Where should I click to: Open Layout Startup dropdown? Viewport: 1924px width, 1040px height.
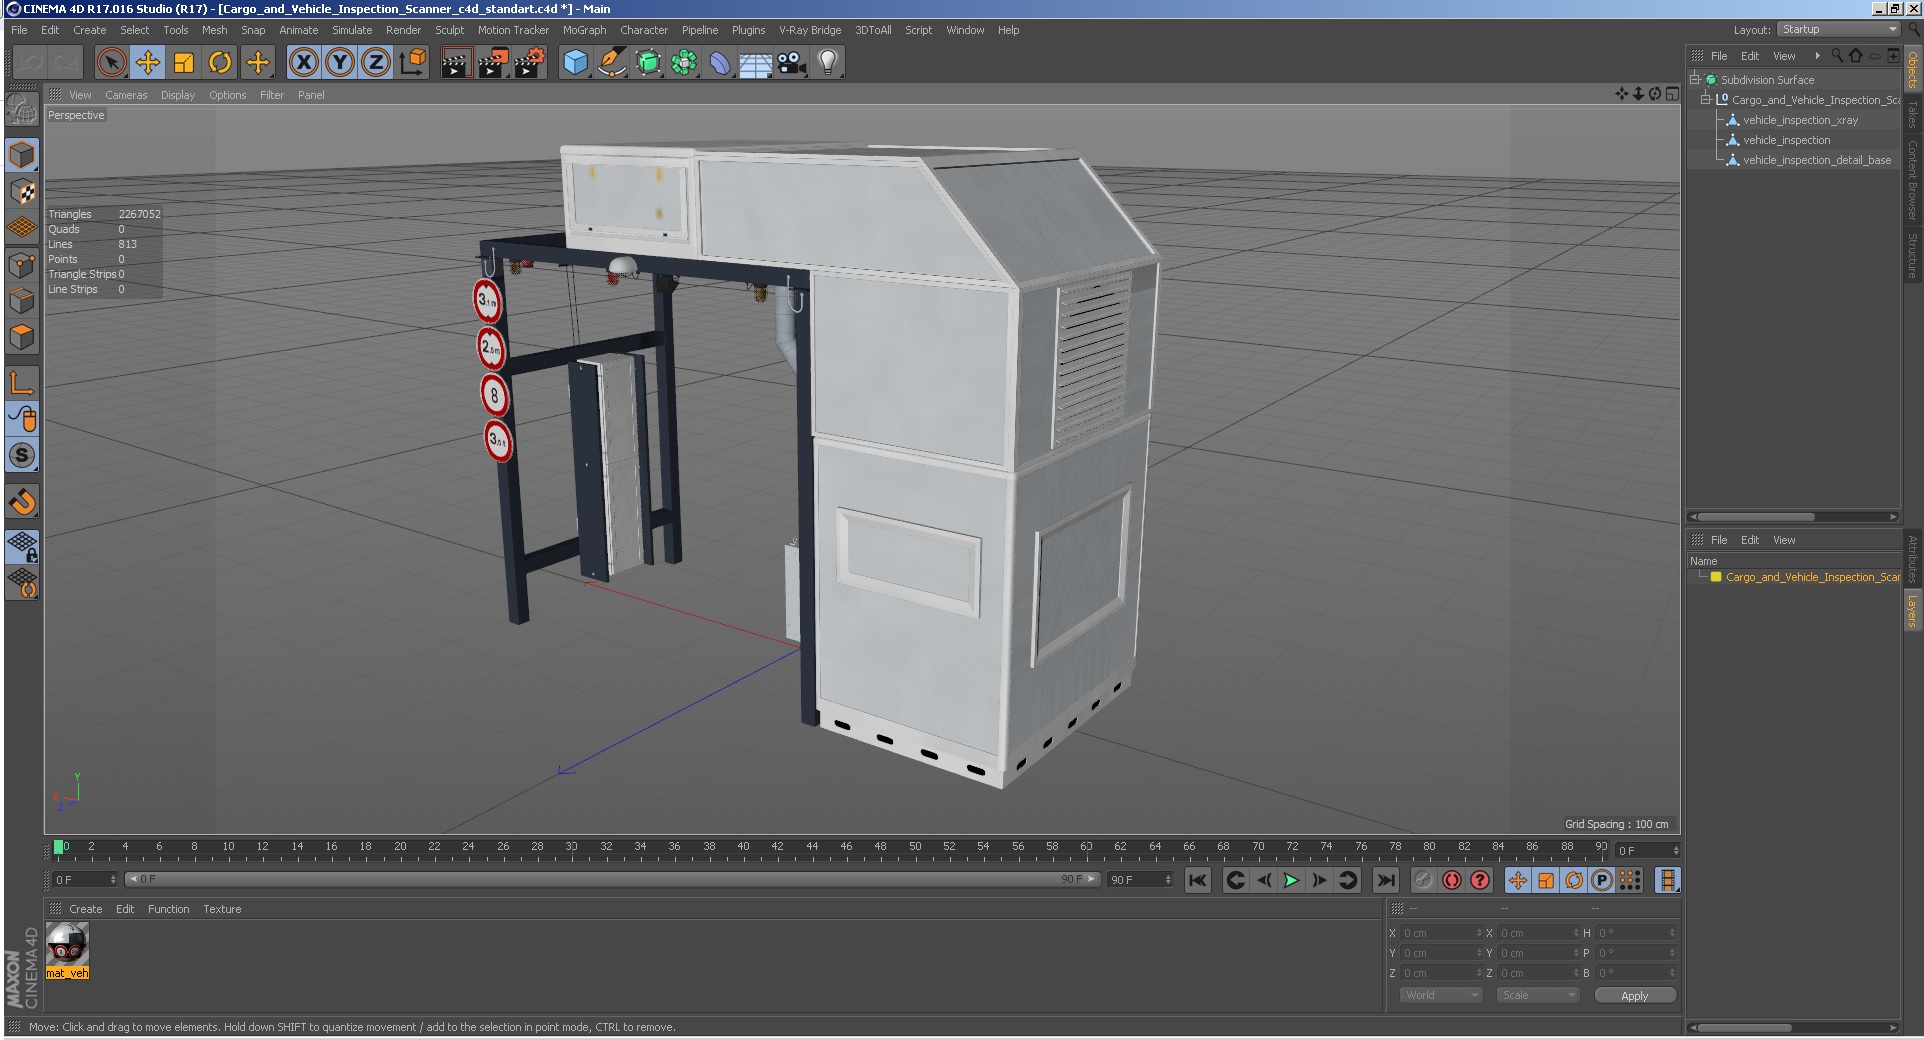tap(1838, 30)
